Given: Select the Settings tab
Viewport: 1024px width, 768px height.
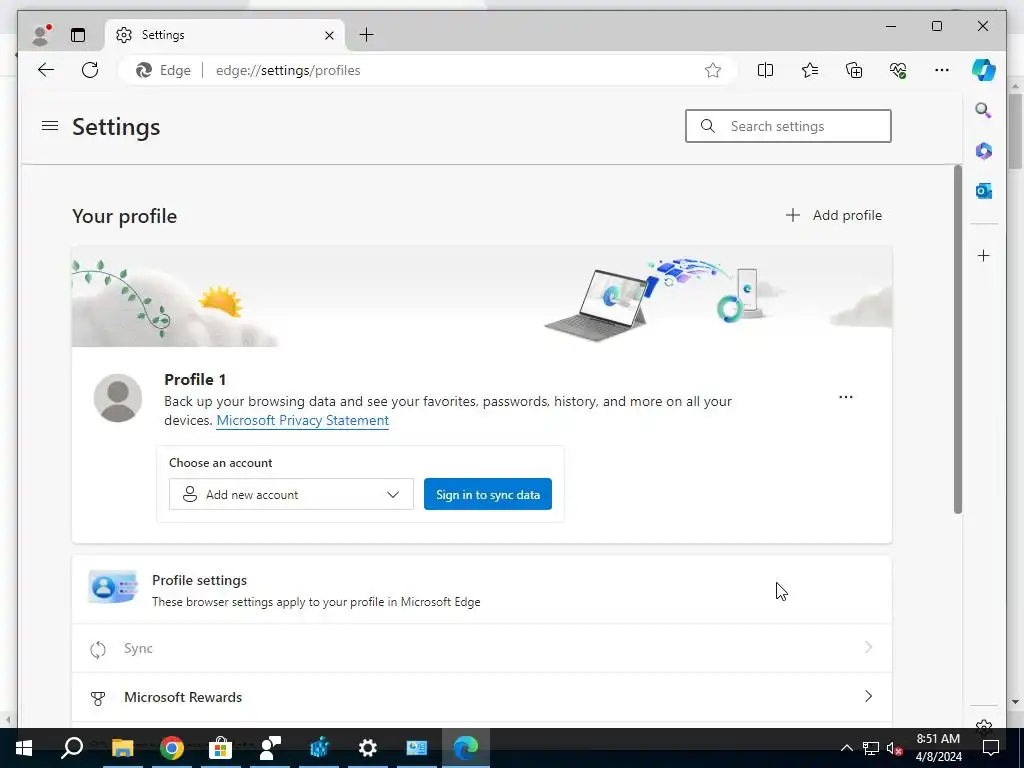Looking at the screenshot, I should [x=225, y=35].
